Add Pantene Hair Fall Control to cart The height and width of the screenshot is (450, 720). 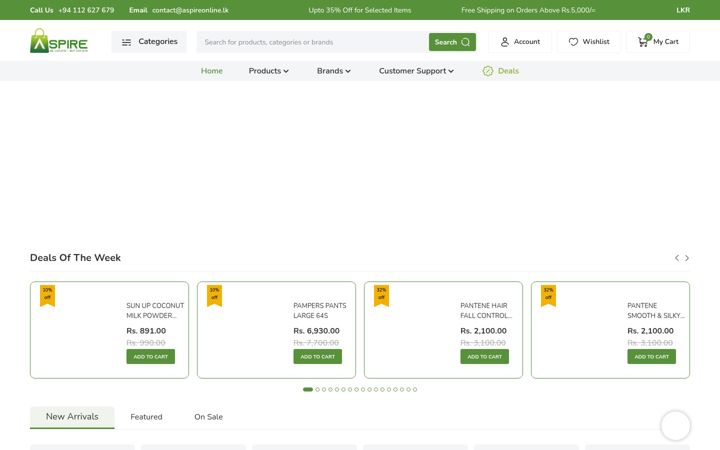tap(484, 356)
